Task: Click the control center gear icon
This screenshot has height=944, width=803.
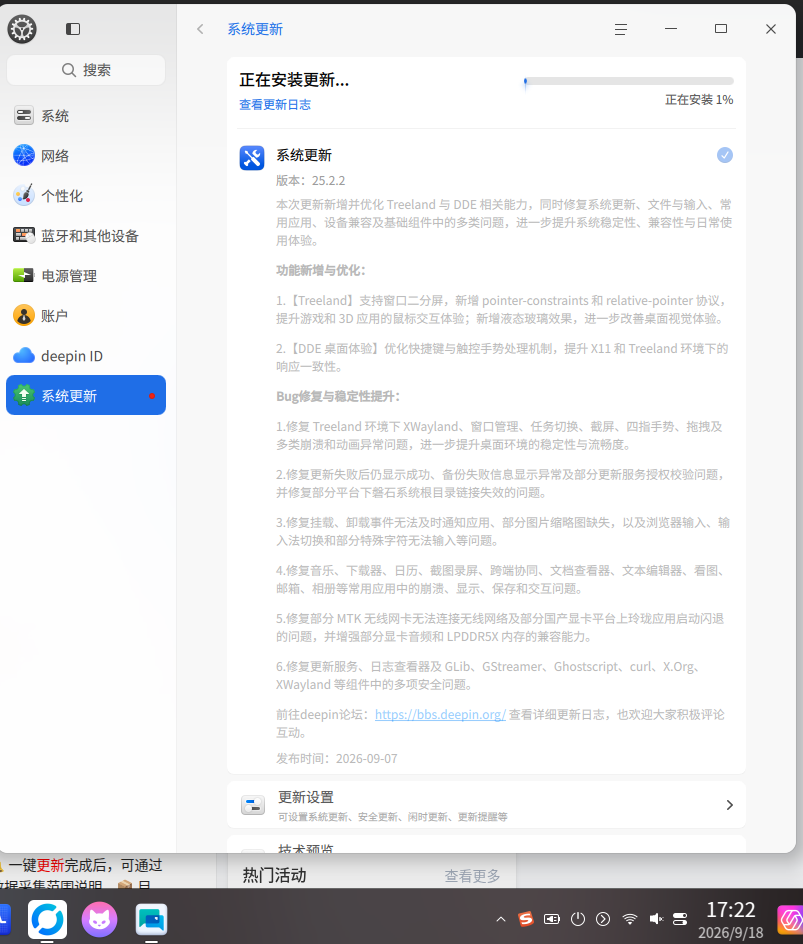Action: (22, 29)
